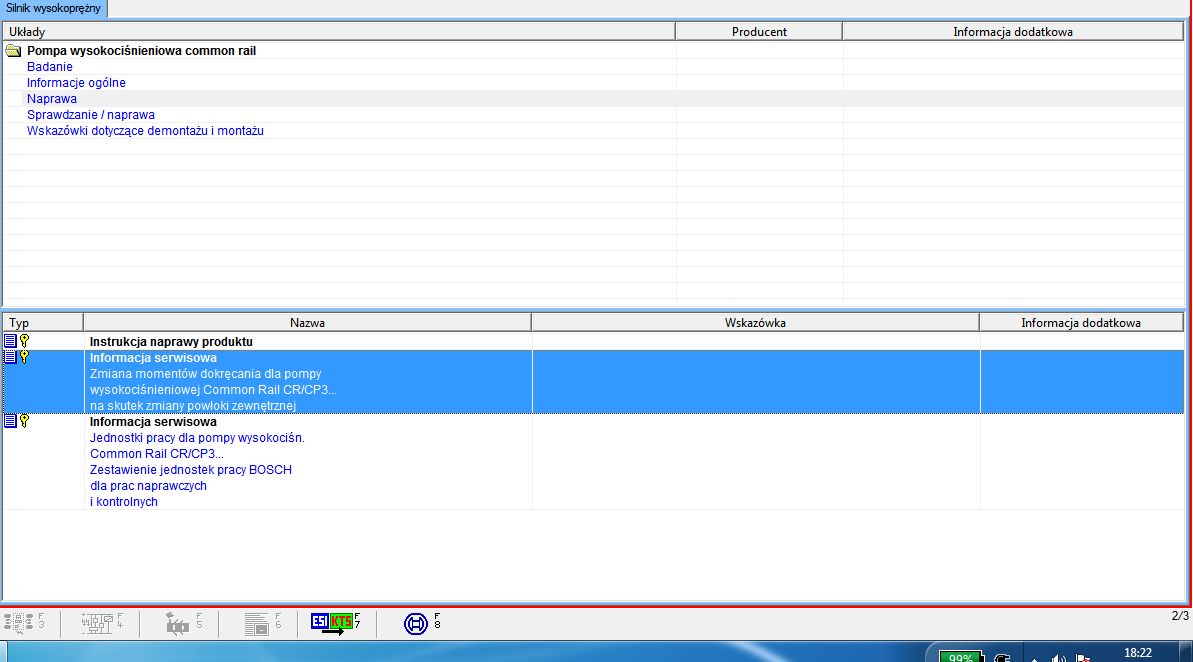The image size is (1193, 662).
Task: Click the Producent column header
Action: click(759, 31)
